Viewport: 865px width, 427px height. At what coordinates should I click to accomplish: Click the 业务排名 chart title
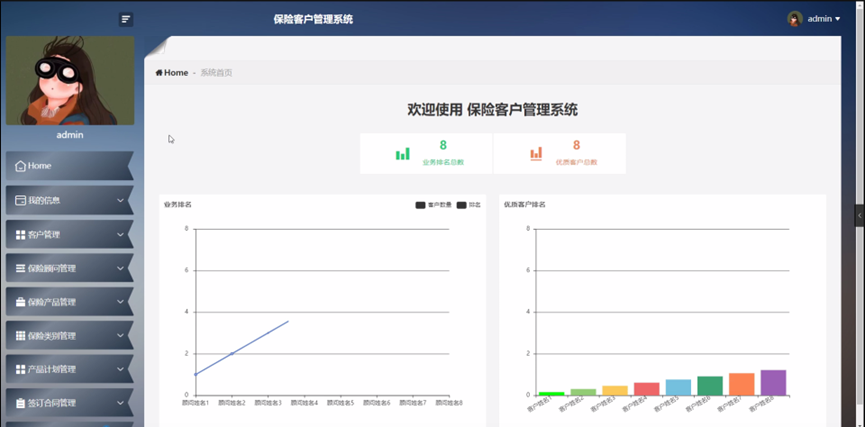click(178, 205)
